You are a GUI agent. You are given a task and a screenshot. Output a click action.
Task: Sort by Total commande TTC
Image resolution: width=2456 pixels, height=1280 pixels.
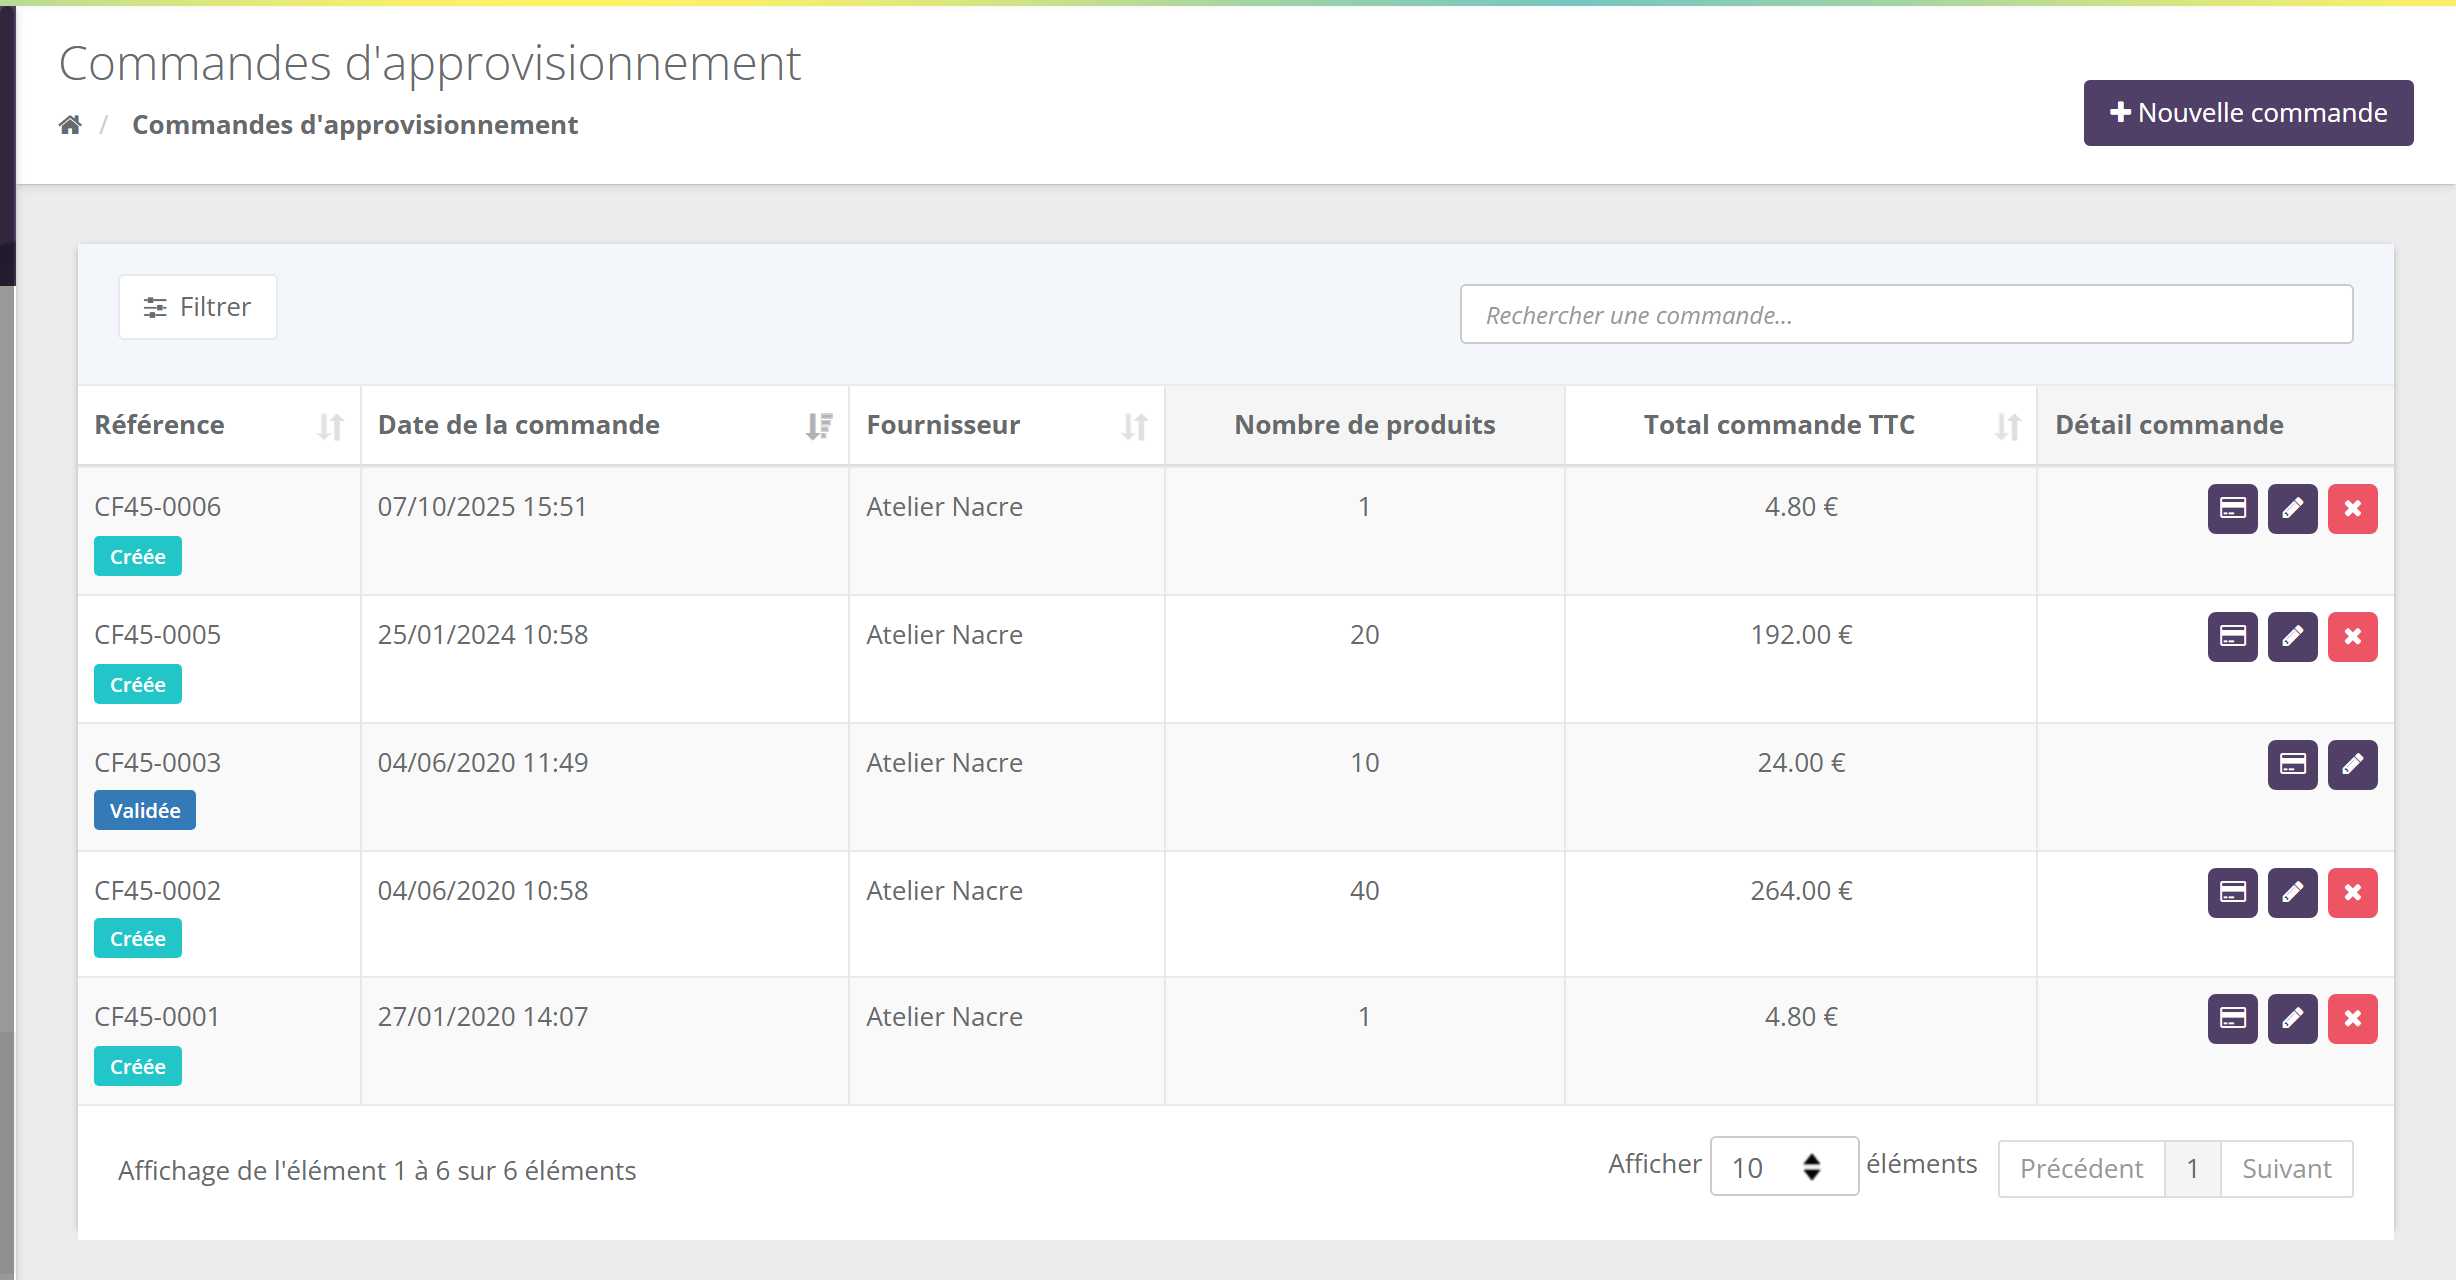1801,425
